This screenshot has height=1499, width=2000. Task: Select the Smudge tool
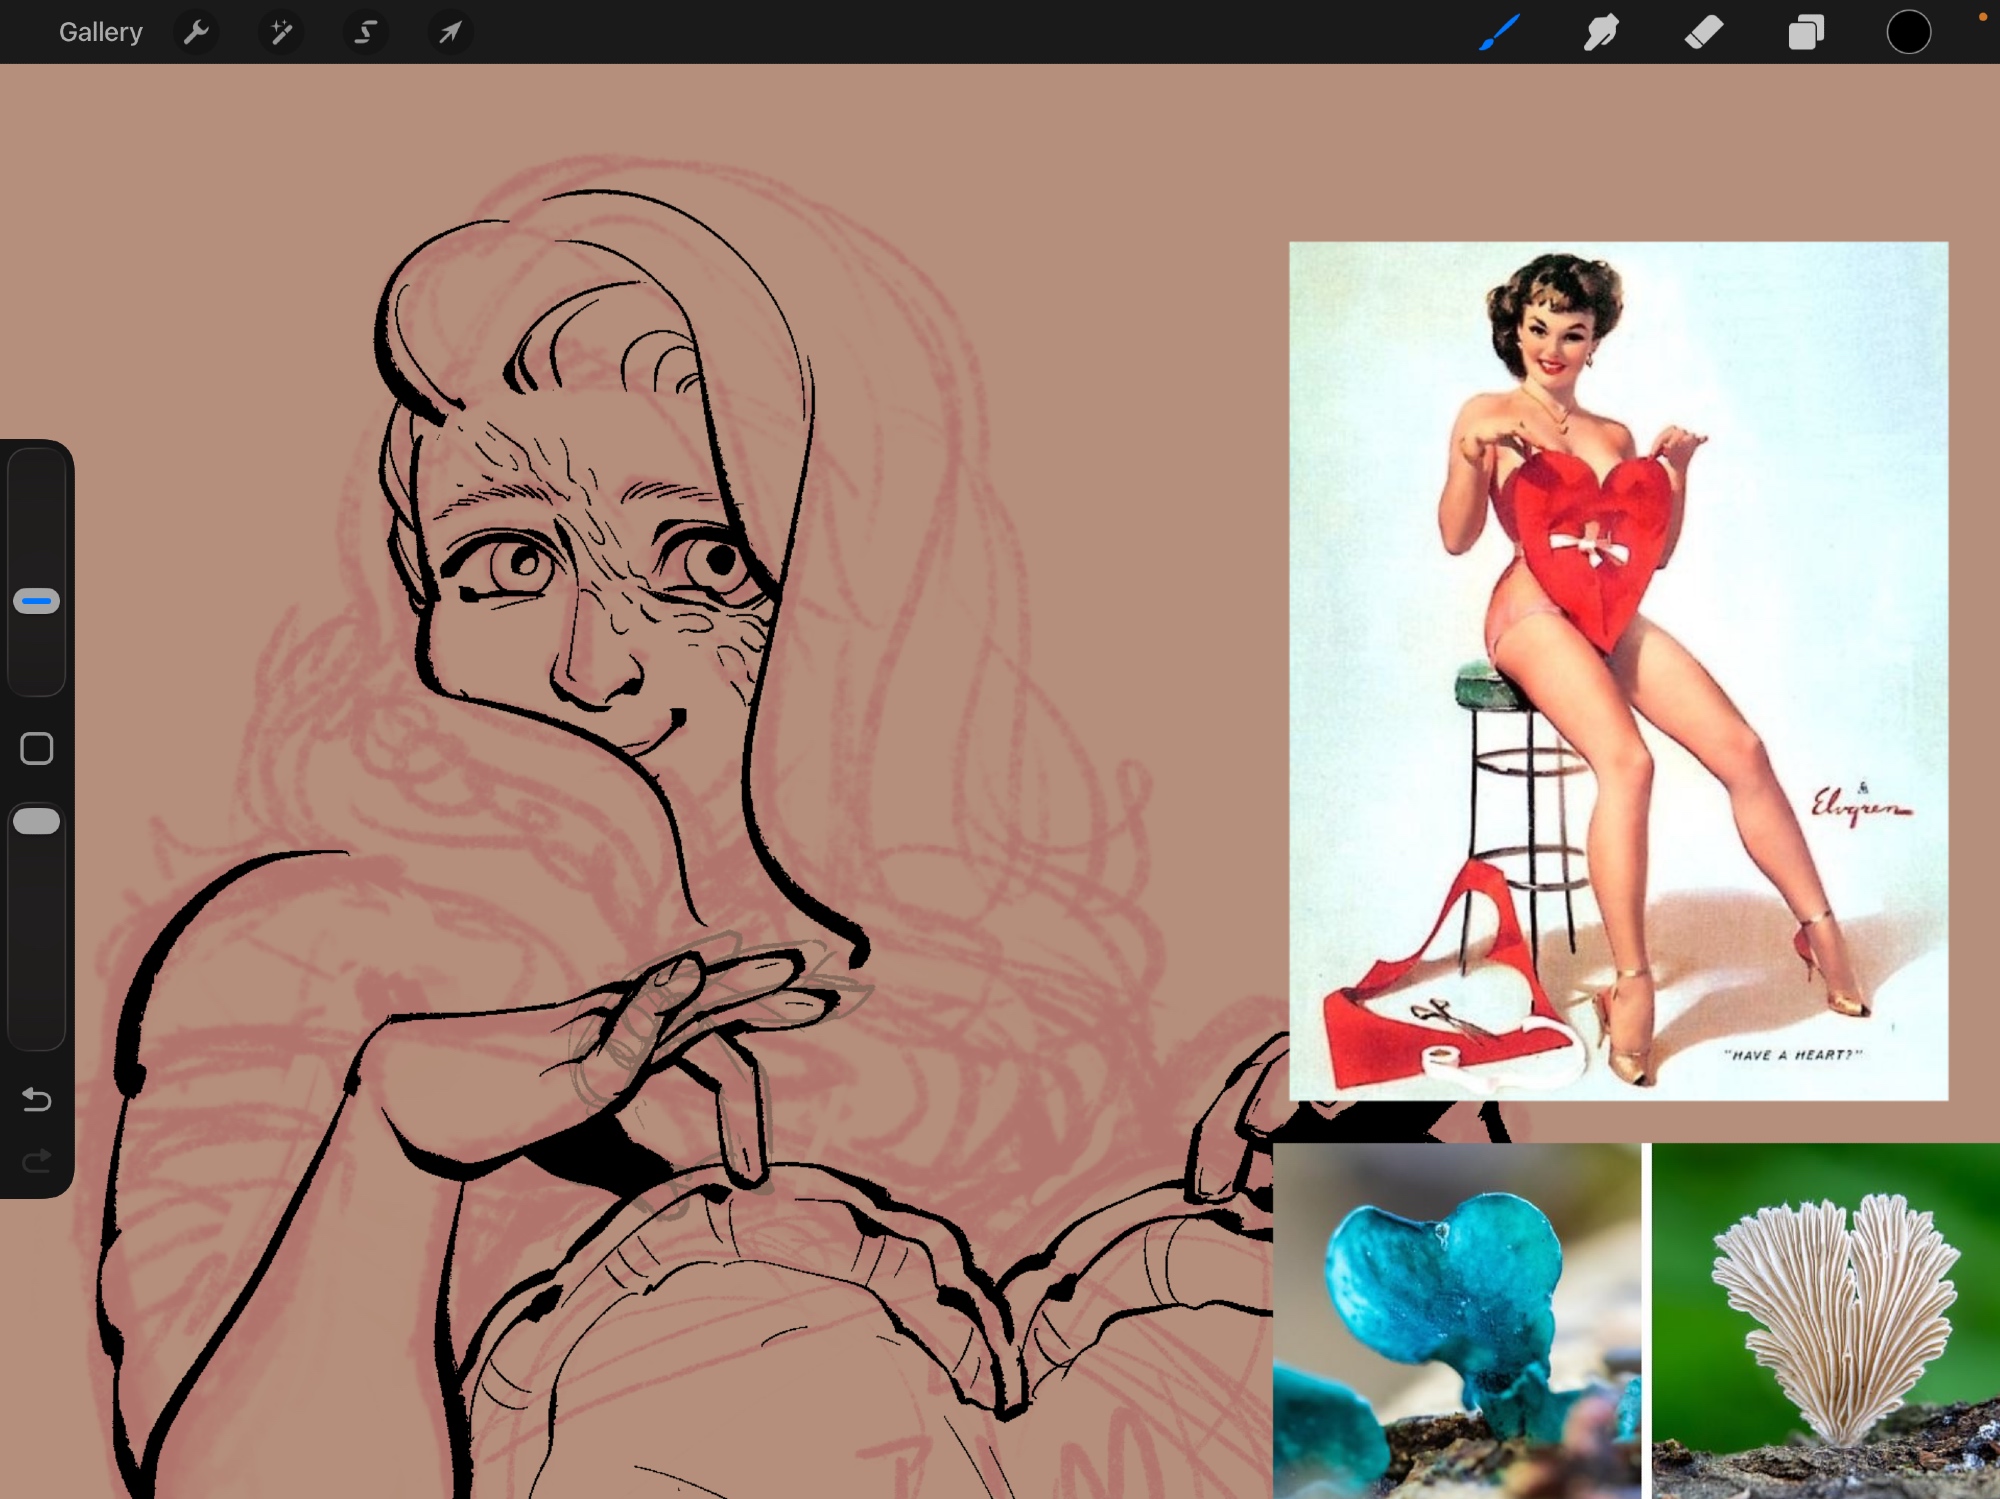[x=1601, y=32]
